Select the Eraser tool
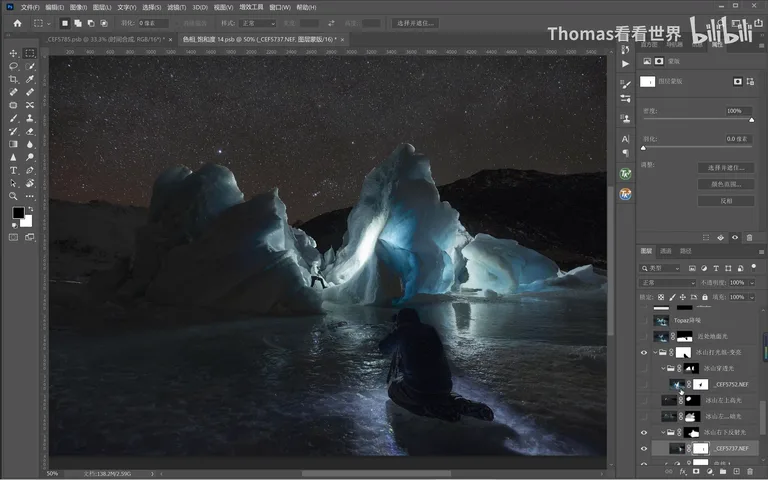Screen dimensions: 768x480 pos(30,131)
